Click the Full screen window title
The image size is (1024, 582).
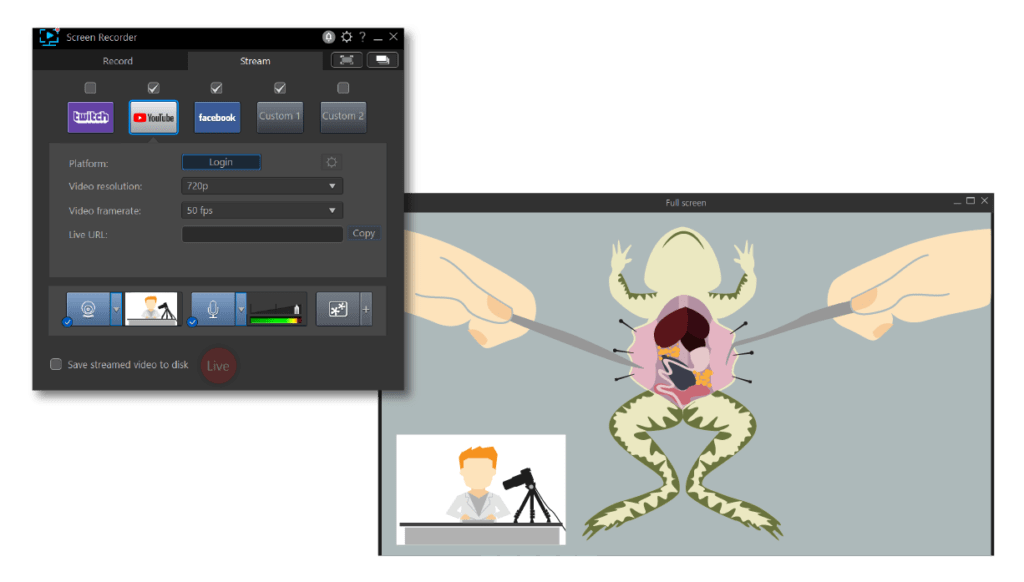[686, 203]
